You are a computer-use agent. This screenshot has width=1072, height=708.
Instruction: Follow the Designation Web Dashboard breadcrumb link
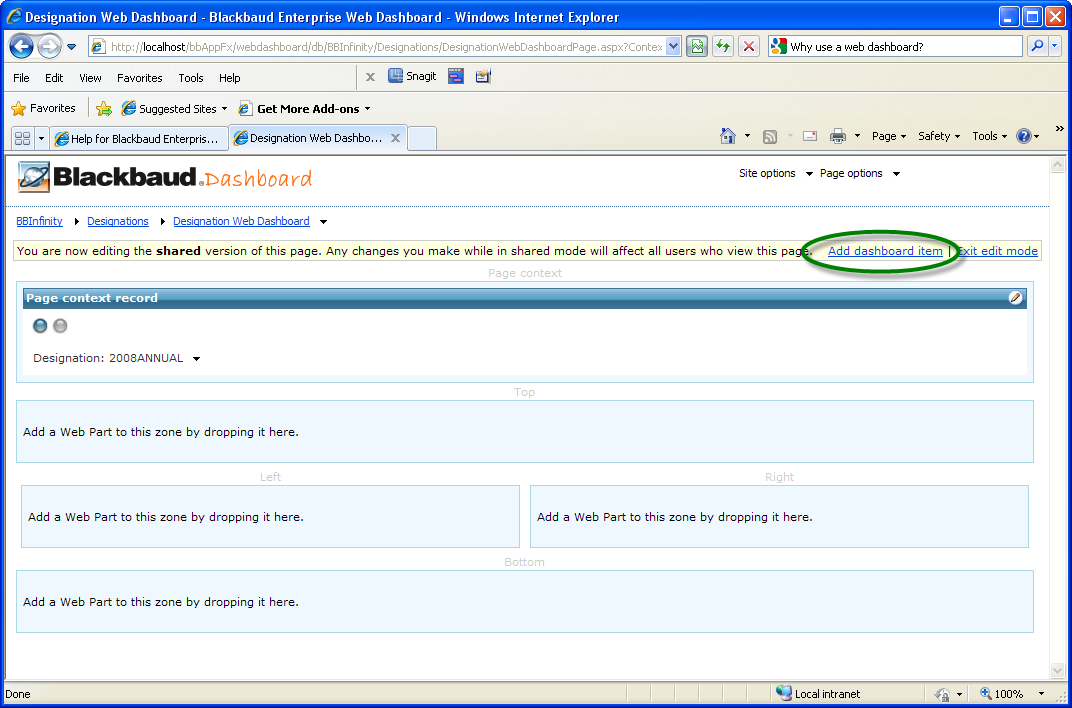(241, 221)
